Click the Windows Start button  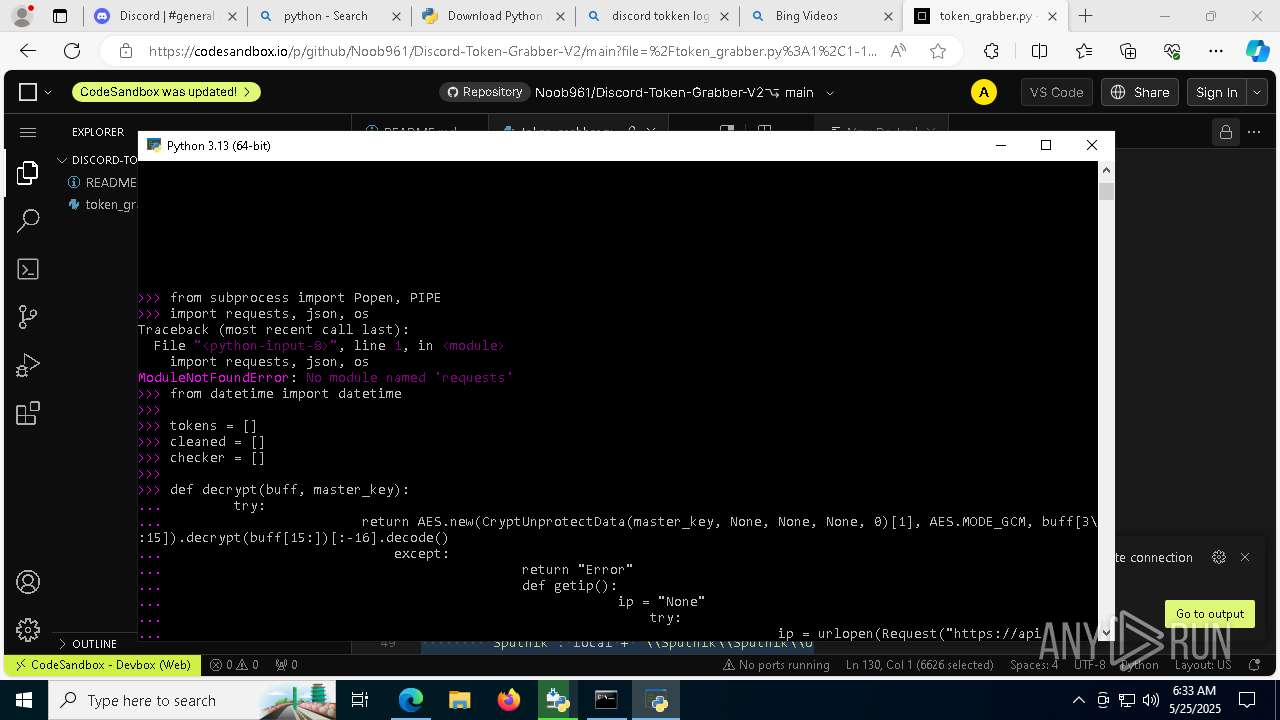point(24,700)
